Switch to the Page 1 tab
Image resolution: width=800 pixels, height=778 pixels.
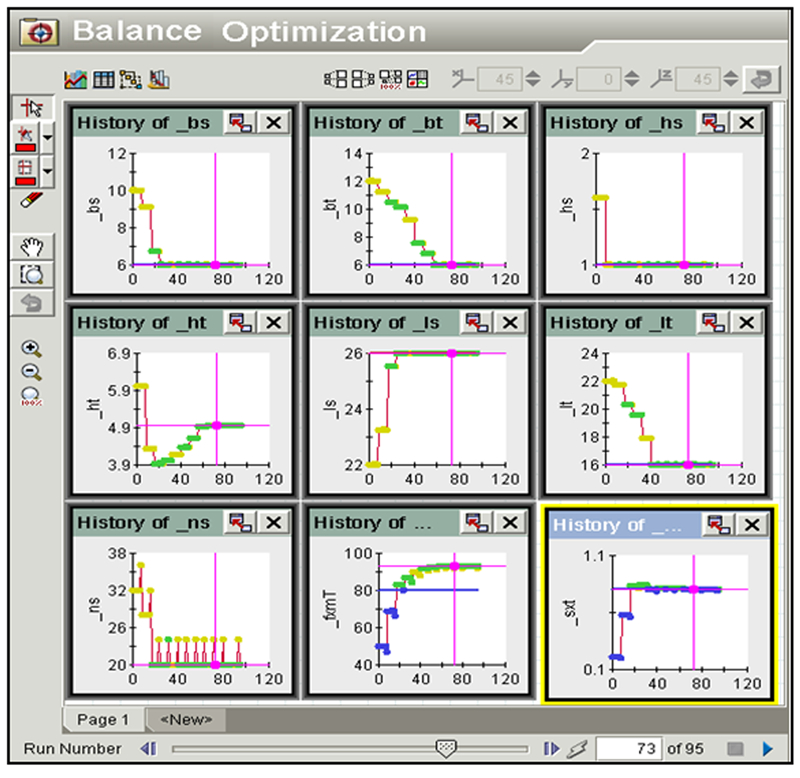(x=103, y=720)
